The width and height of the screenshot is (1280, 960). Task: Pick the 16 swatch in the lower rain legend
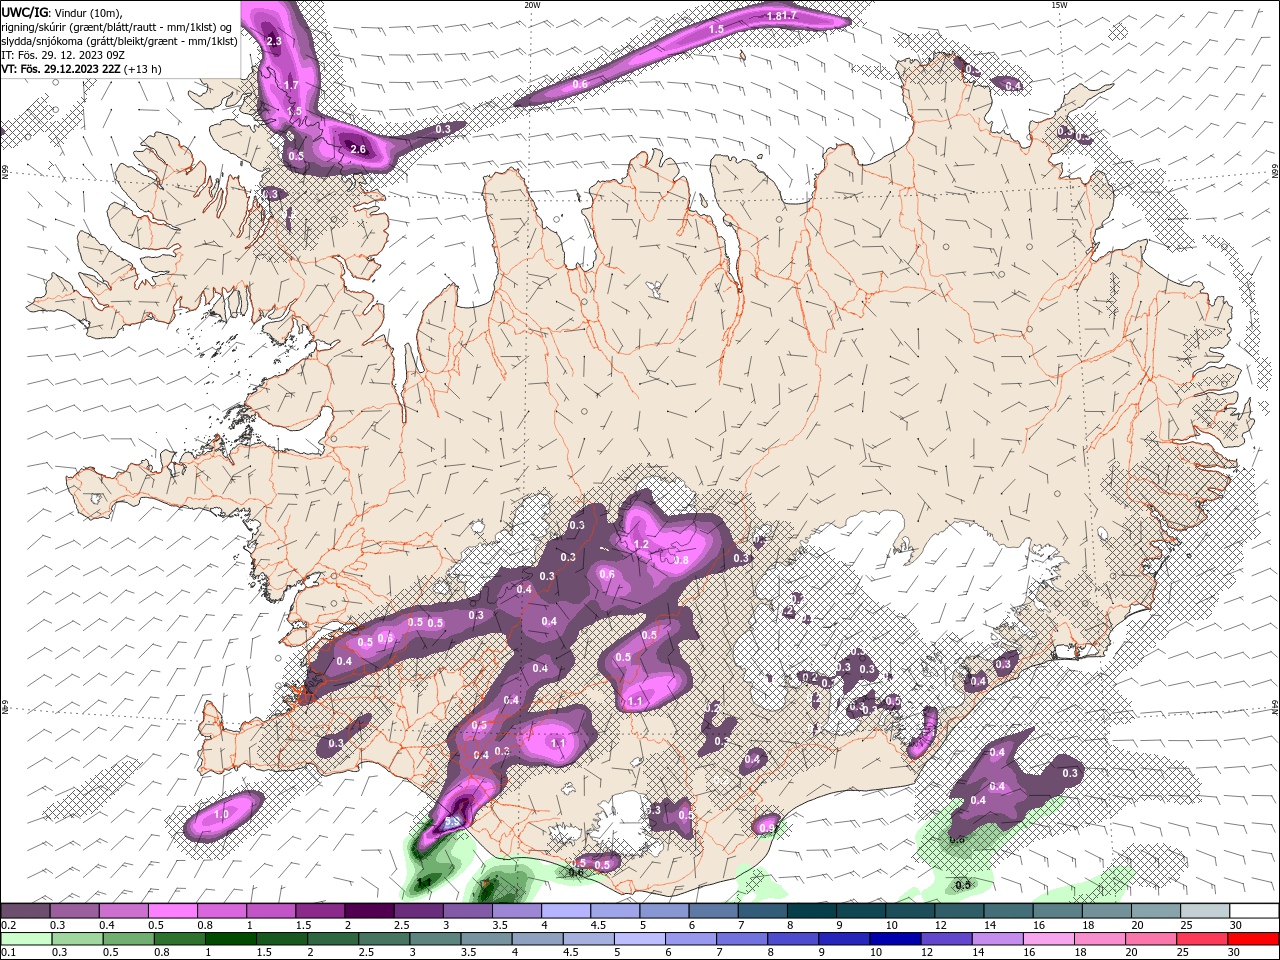click(1047, 939)
